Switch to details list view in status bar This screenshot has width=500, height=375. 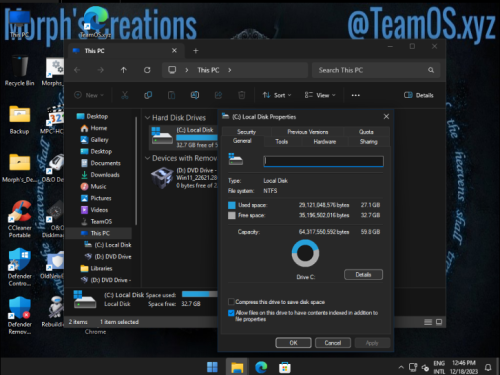point(428,322)
